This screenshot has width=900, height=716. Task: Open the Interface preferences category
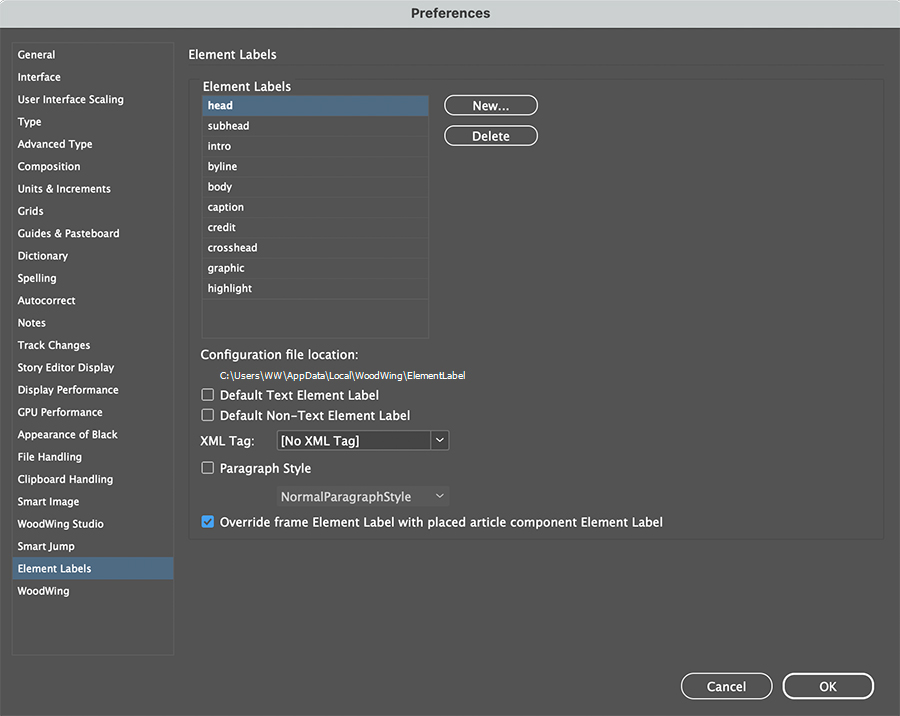click(93, 77)
